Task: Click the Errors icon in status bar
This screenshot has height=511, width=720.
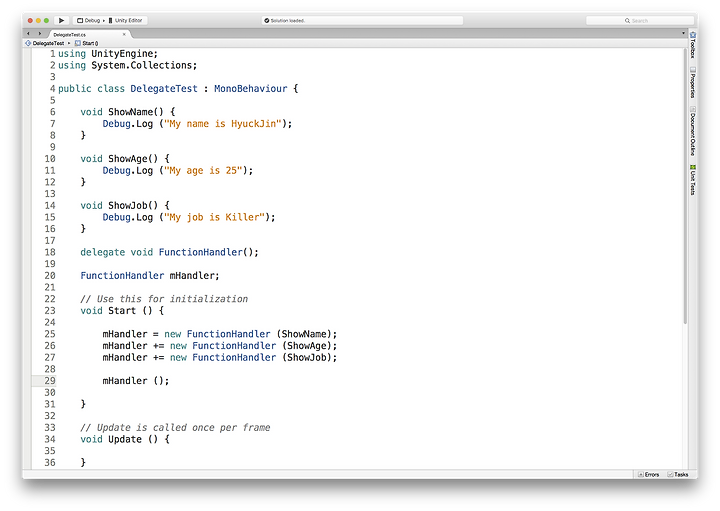Action: point(641,475)
